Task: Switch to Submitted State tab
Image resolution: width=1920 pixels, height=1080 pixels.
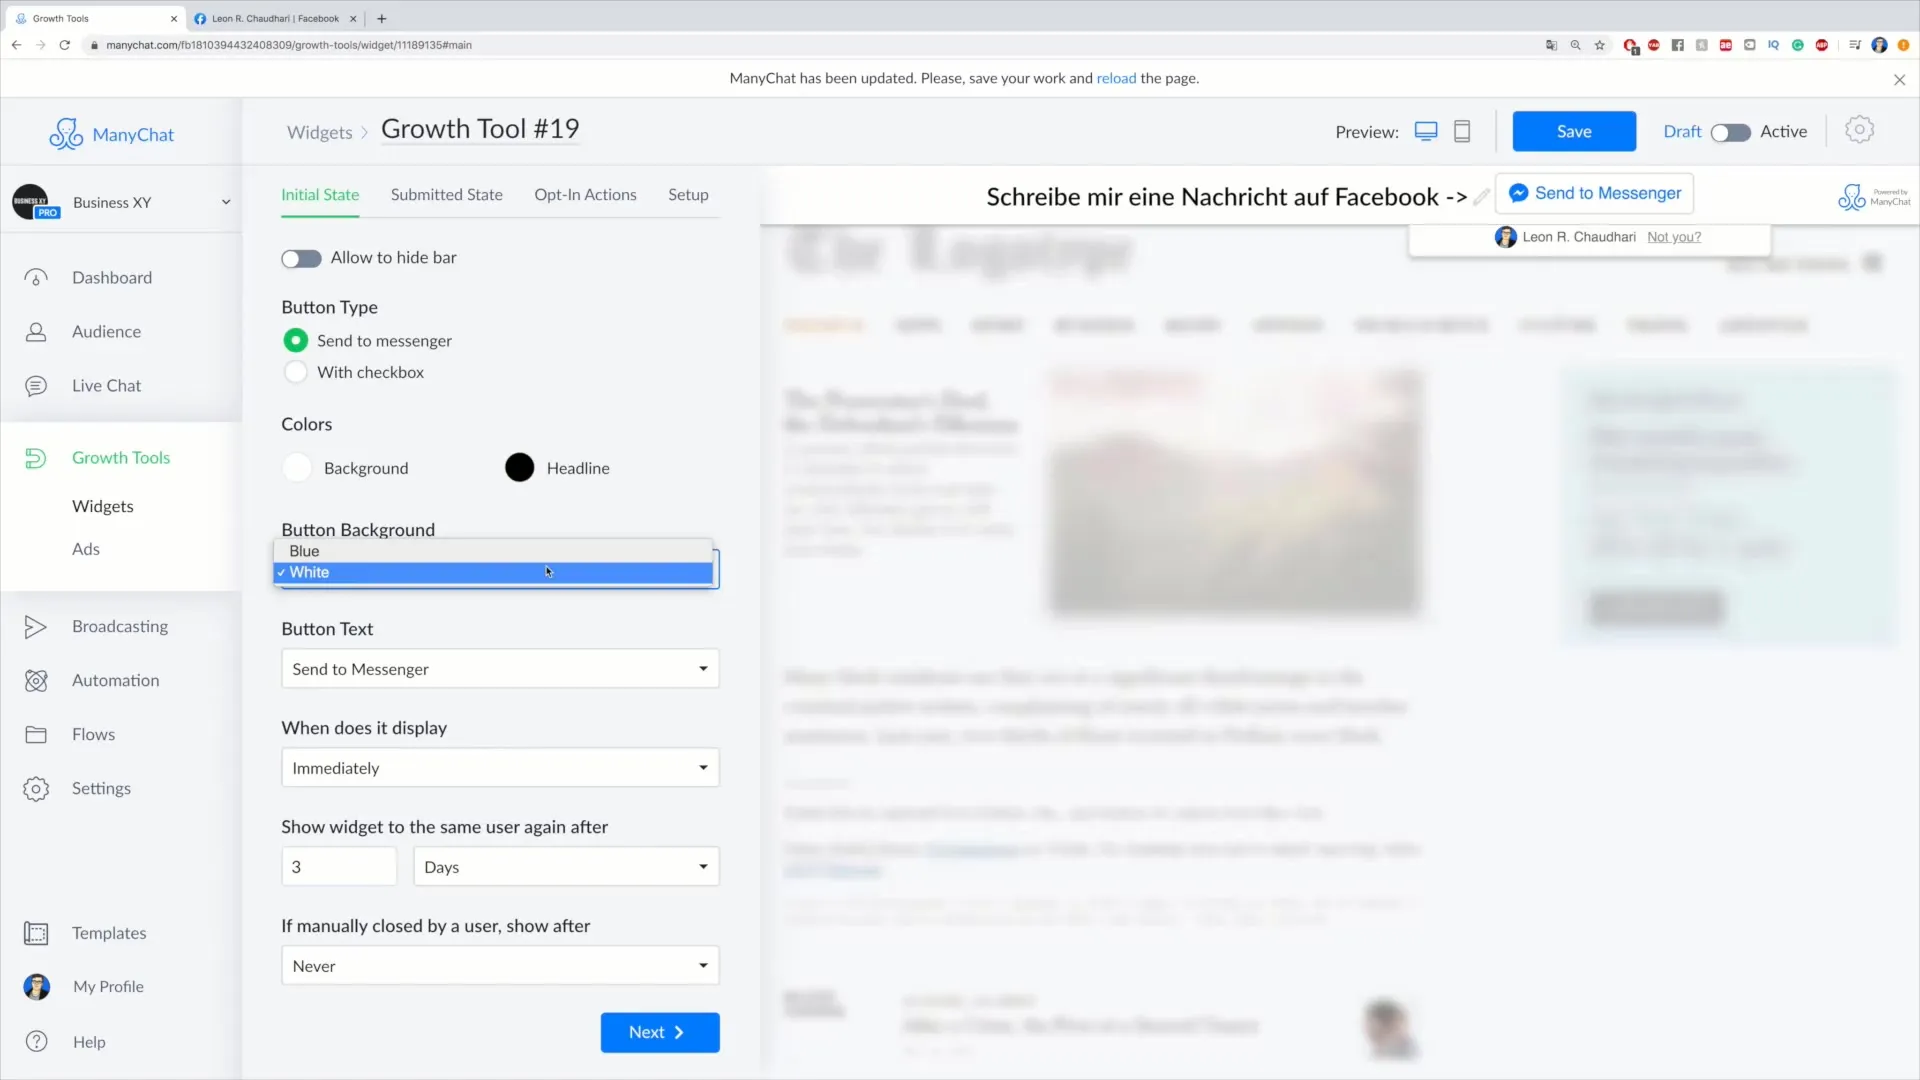Action: click(x=447, y=194)
